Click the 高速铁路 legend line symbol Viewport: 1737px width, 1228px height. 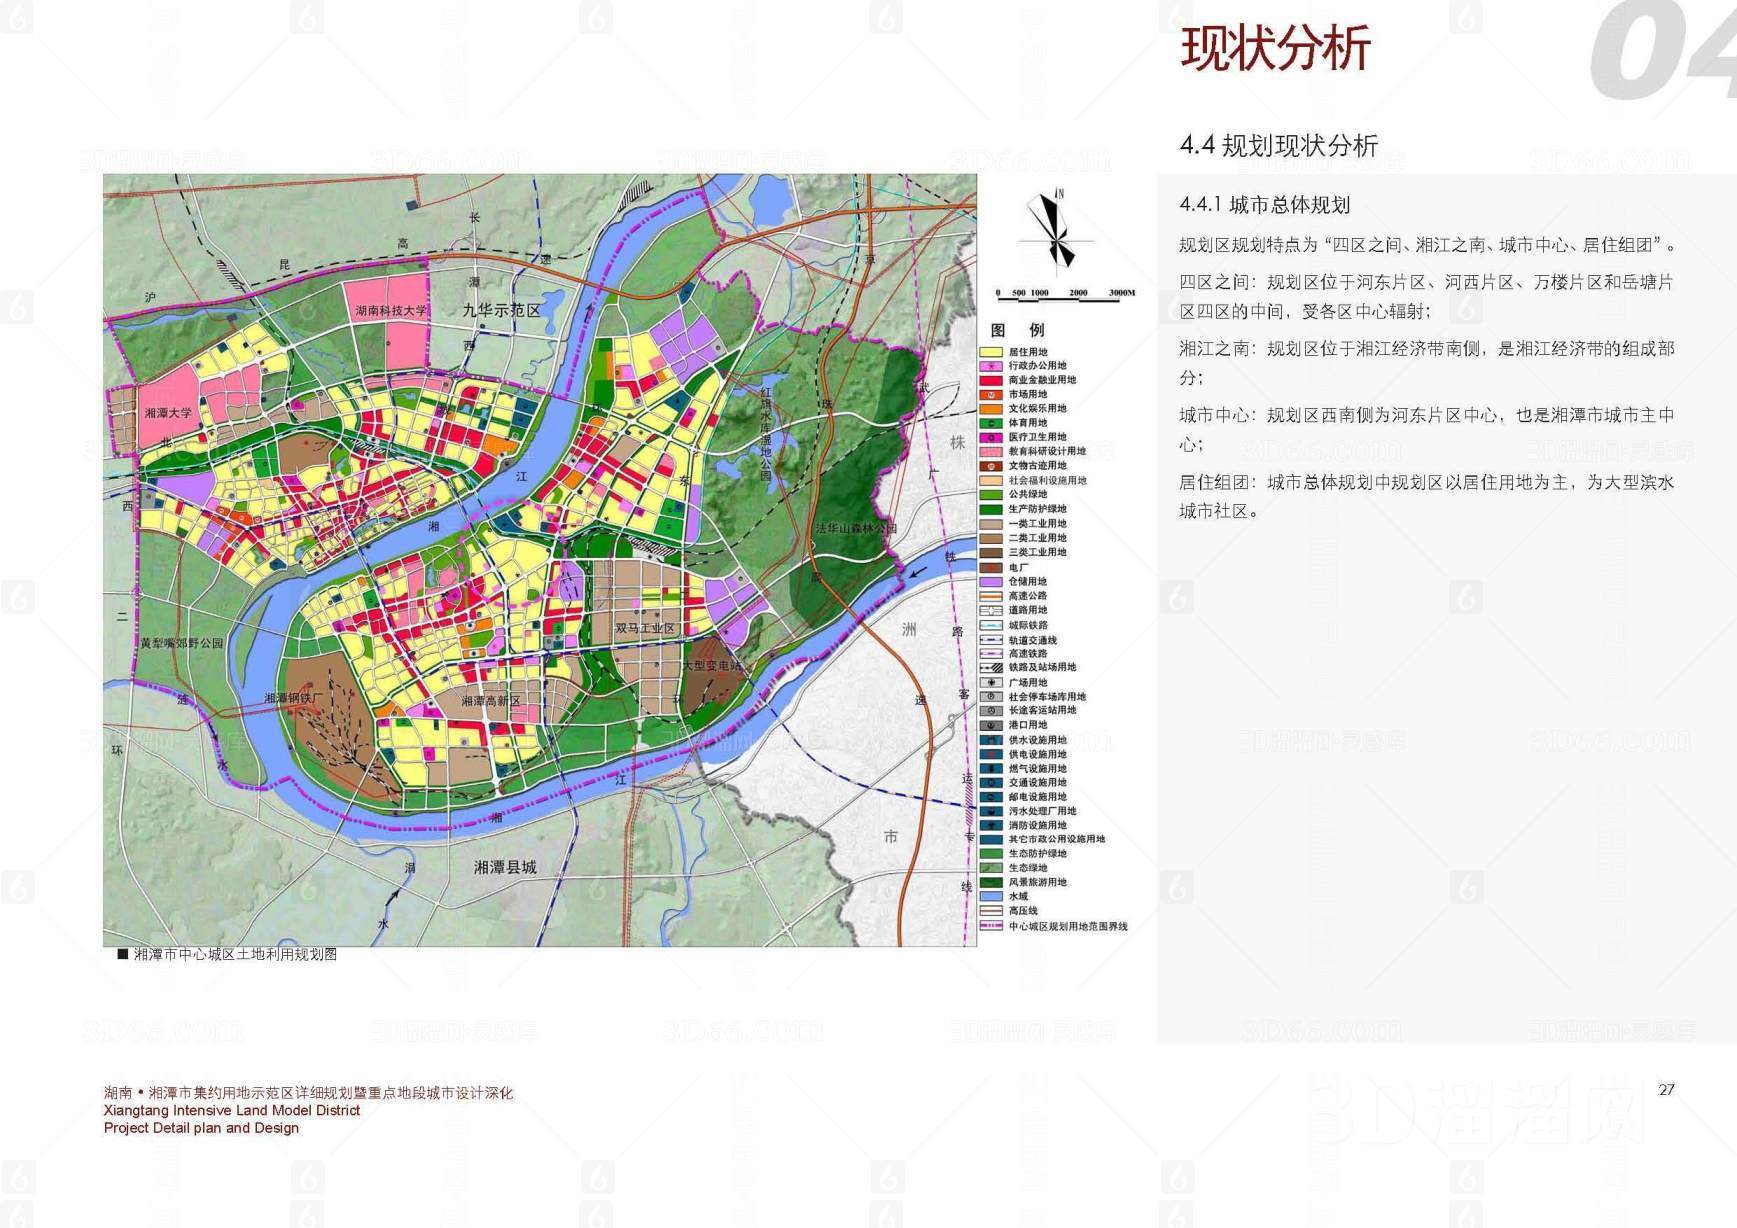990,653
